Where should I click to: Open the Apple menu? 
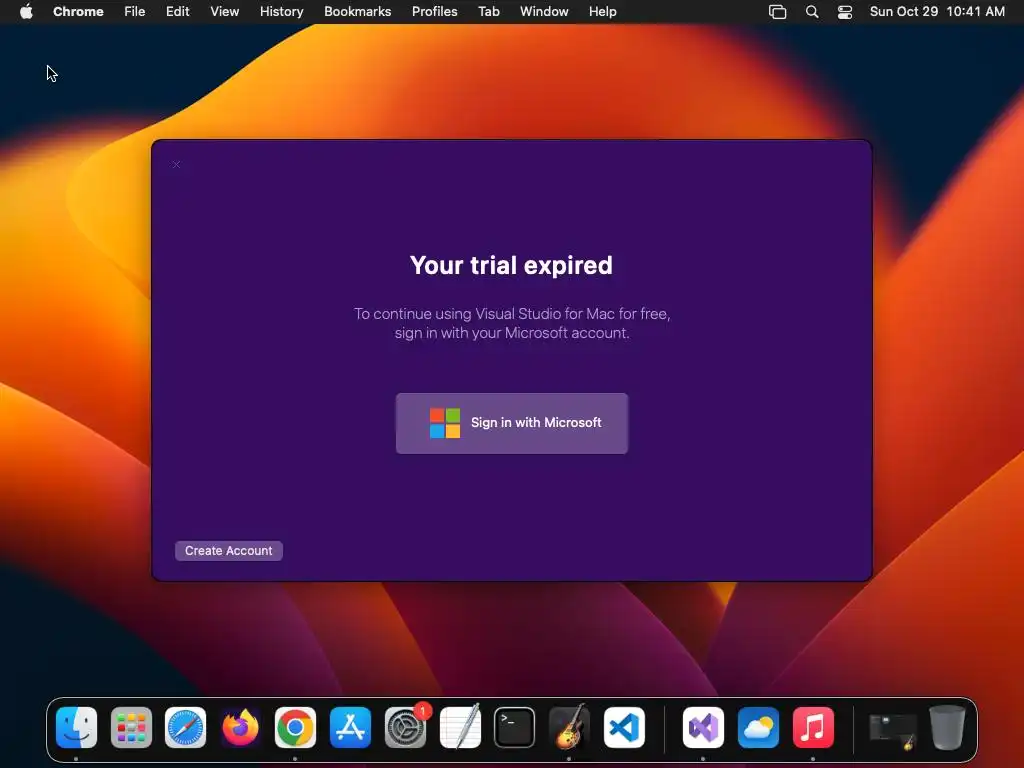(x=26, y=11)
